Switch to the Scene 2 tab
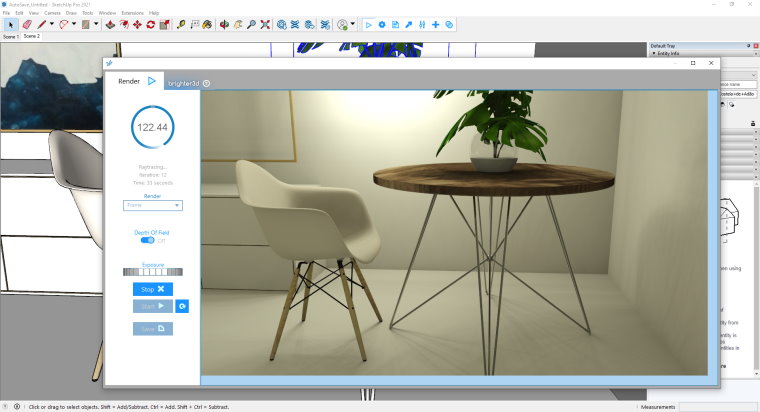The image size is (760, 412). point(32,36)
